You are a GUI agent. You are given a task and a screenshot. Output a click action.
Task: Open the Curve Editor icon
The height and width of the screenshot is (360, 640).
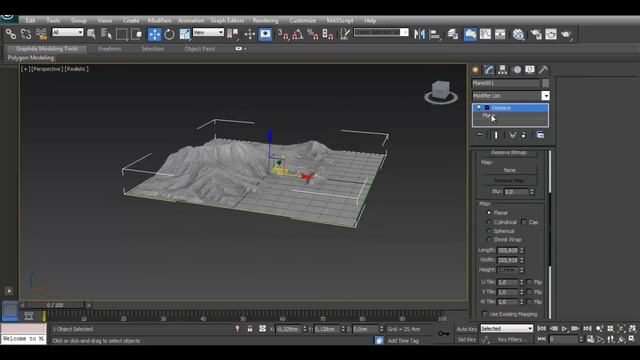(485, 34)
